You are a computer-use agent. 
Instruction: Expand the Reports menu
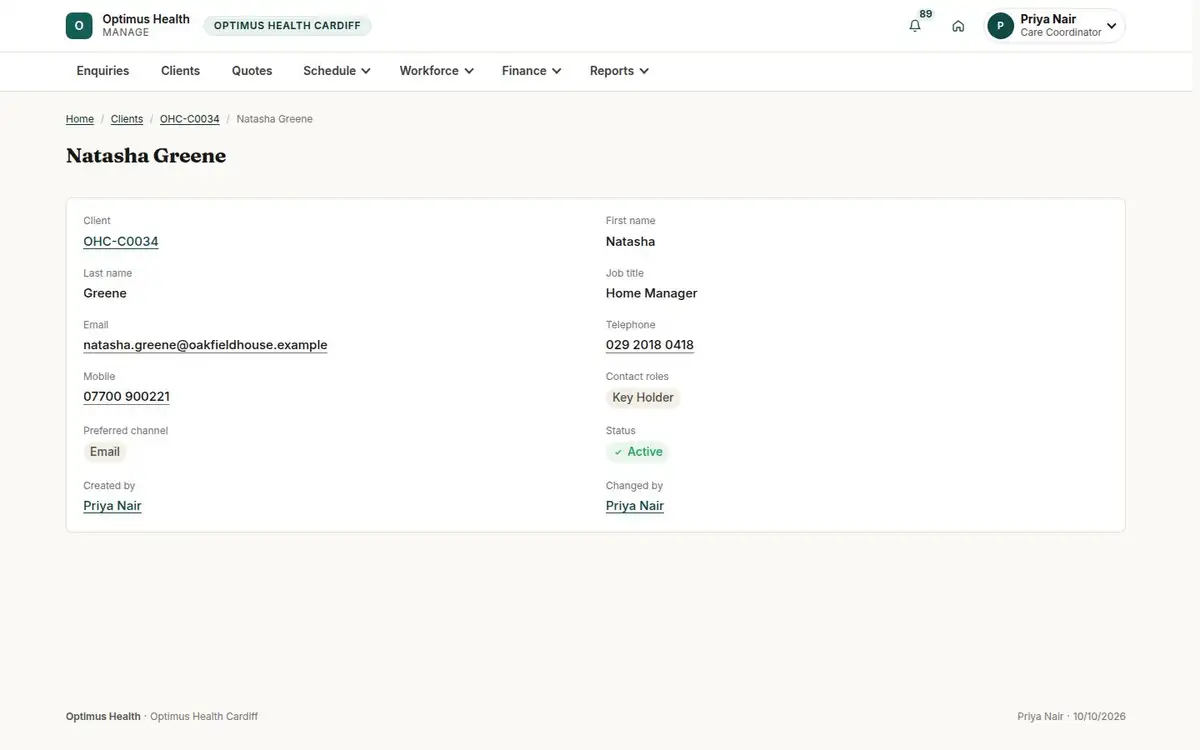(620, 71)
